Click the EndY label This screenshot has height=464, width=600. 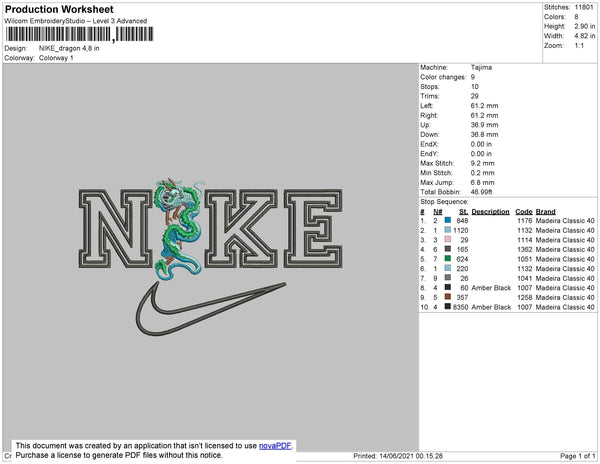pyautogui.click(x=429, y=153)
